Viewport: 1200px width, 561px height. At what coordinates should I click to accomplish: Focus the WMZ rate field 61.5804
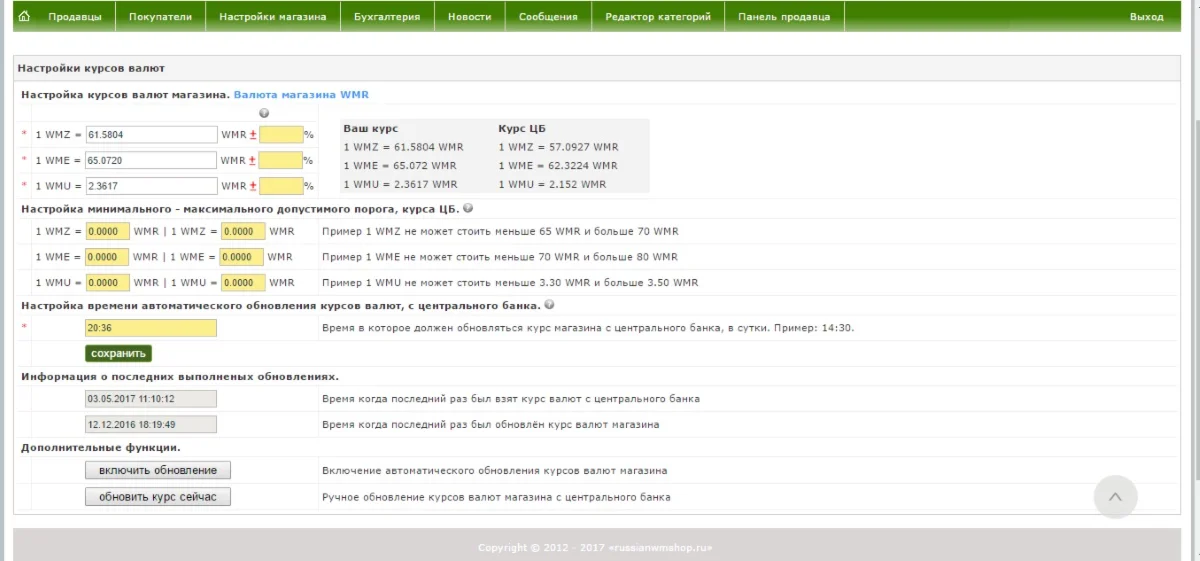tap(151, 134)
